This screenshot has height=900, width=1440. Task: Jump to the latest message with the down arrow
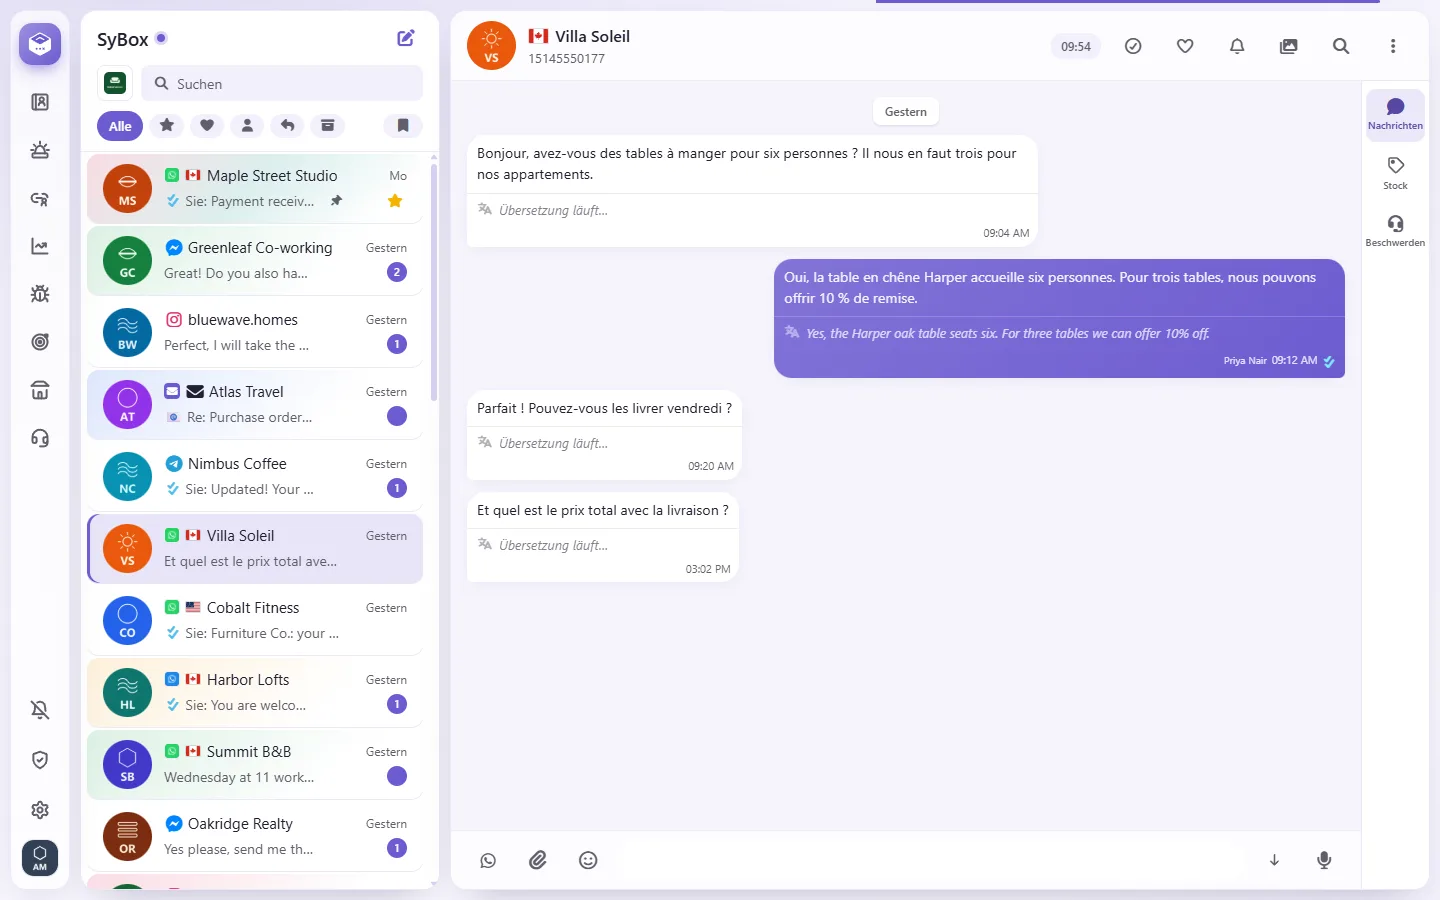pyautogui.click(x=1274, y=860)
